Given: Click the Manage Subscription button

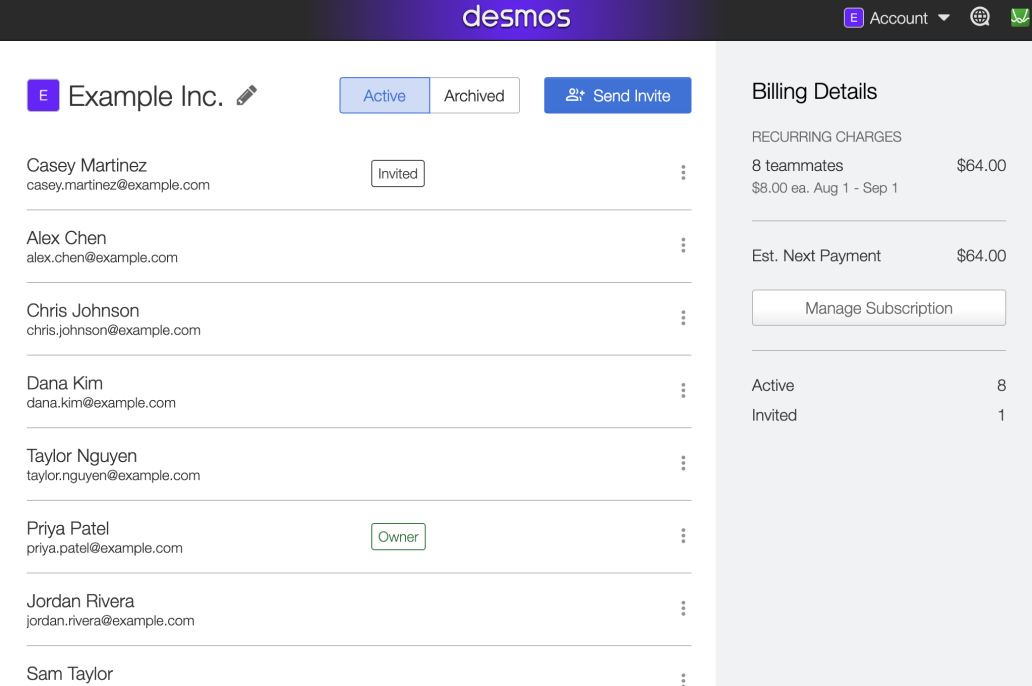Looking at the screenshot, I should coord(879,308).
